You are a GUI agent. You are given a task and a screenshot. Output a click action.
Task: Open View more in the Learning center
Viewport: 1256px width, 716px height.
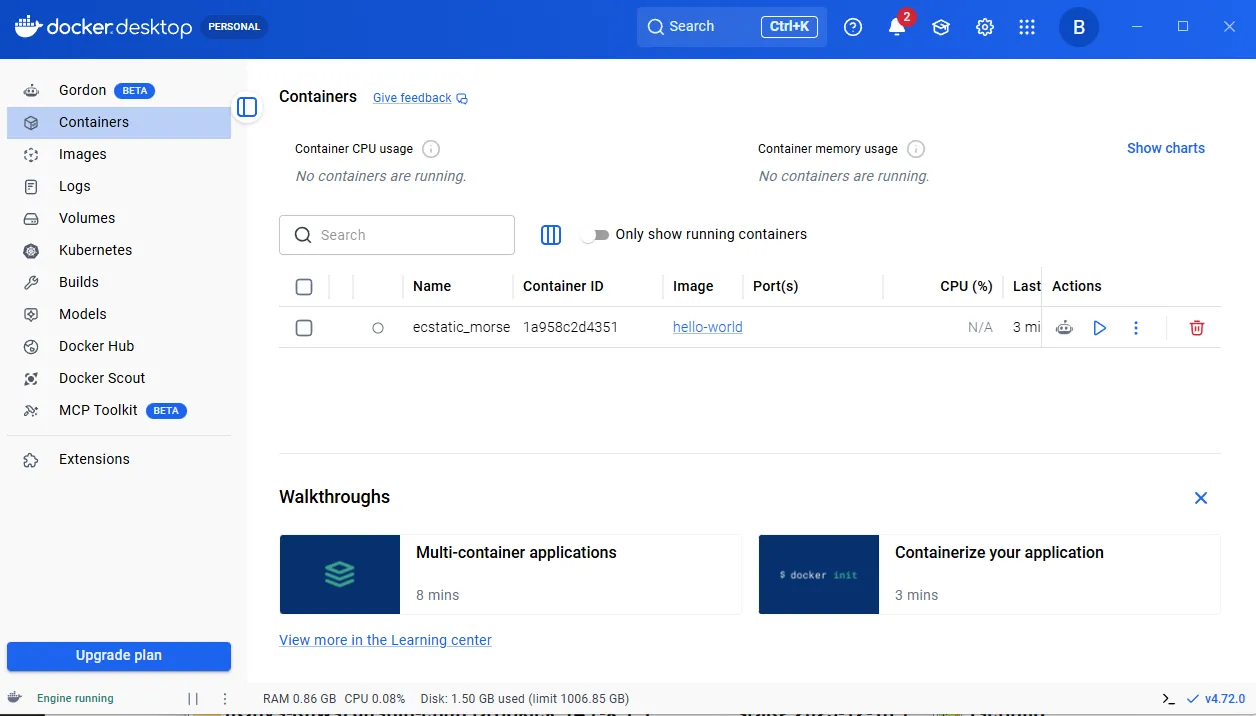(x=385, y=640)
